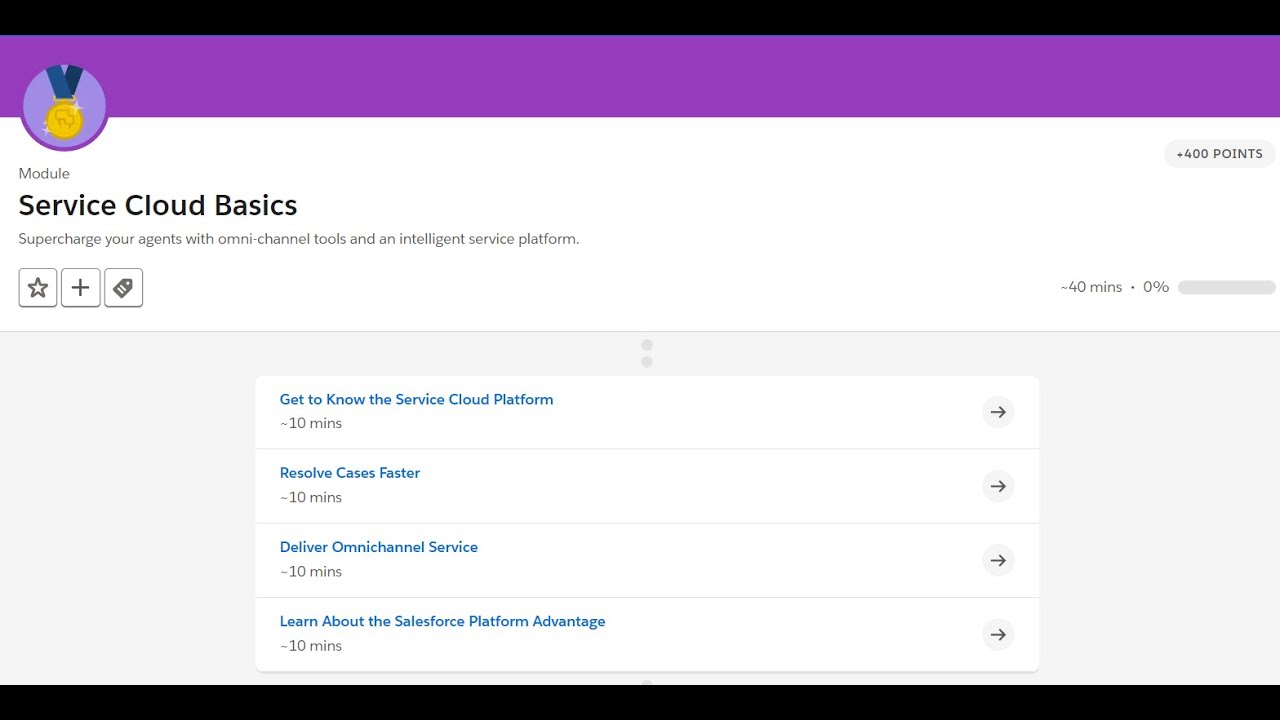Open Learn About the Salesforce Platform Advantage
The width and height of the screenshot is (1280, 720).
(x=442, y=621)
